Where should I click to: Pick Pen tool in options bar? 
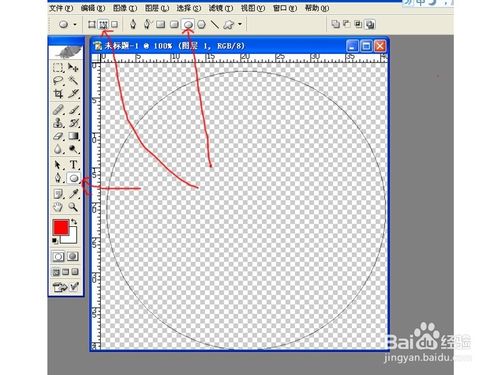133,24
